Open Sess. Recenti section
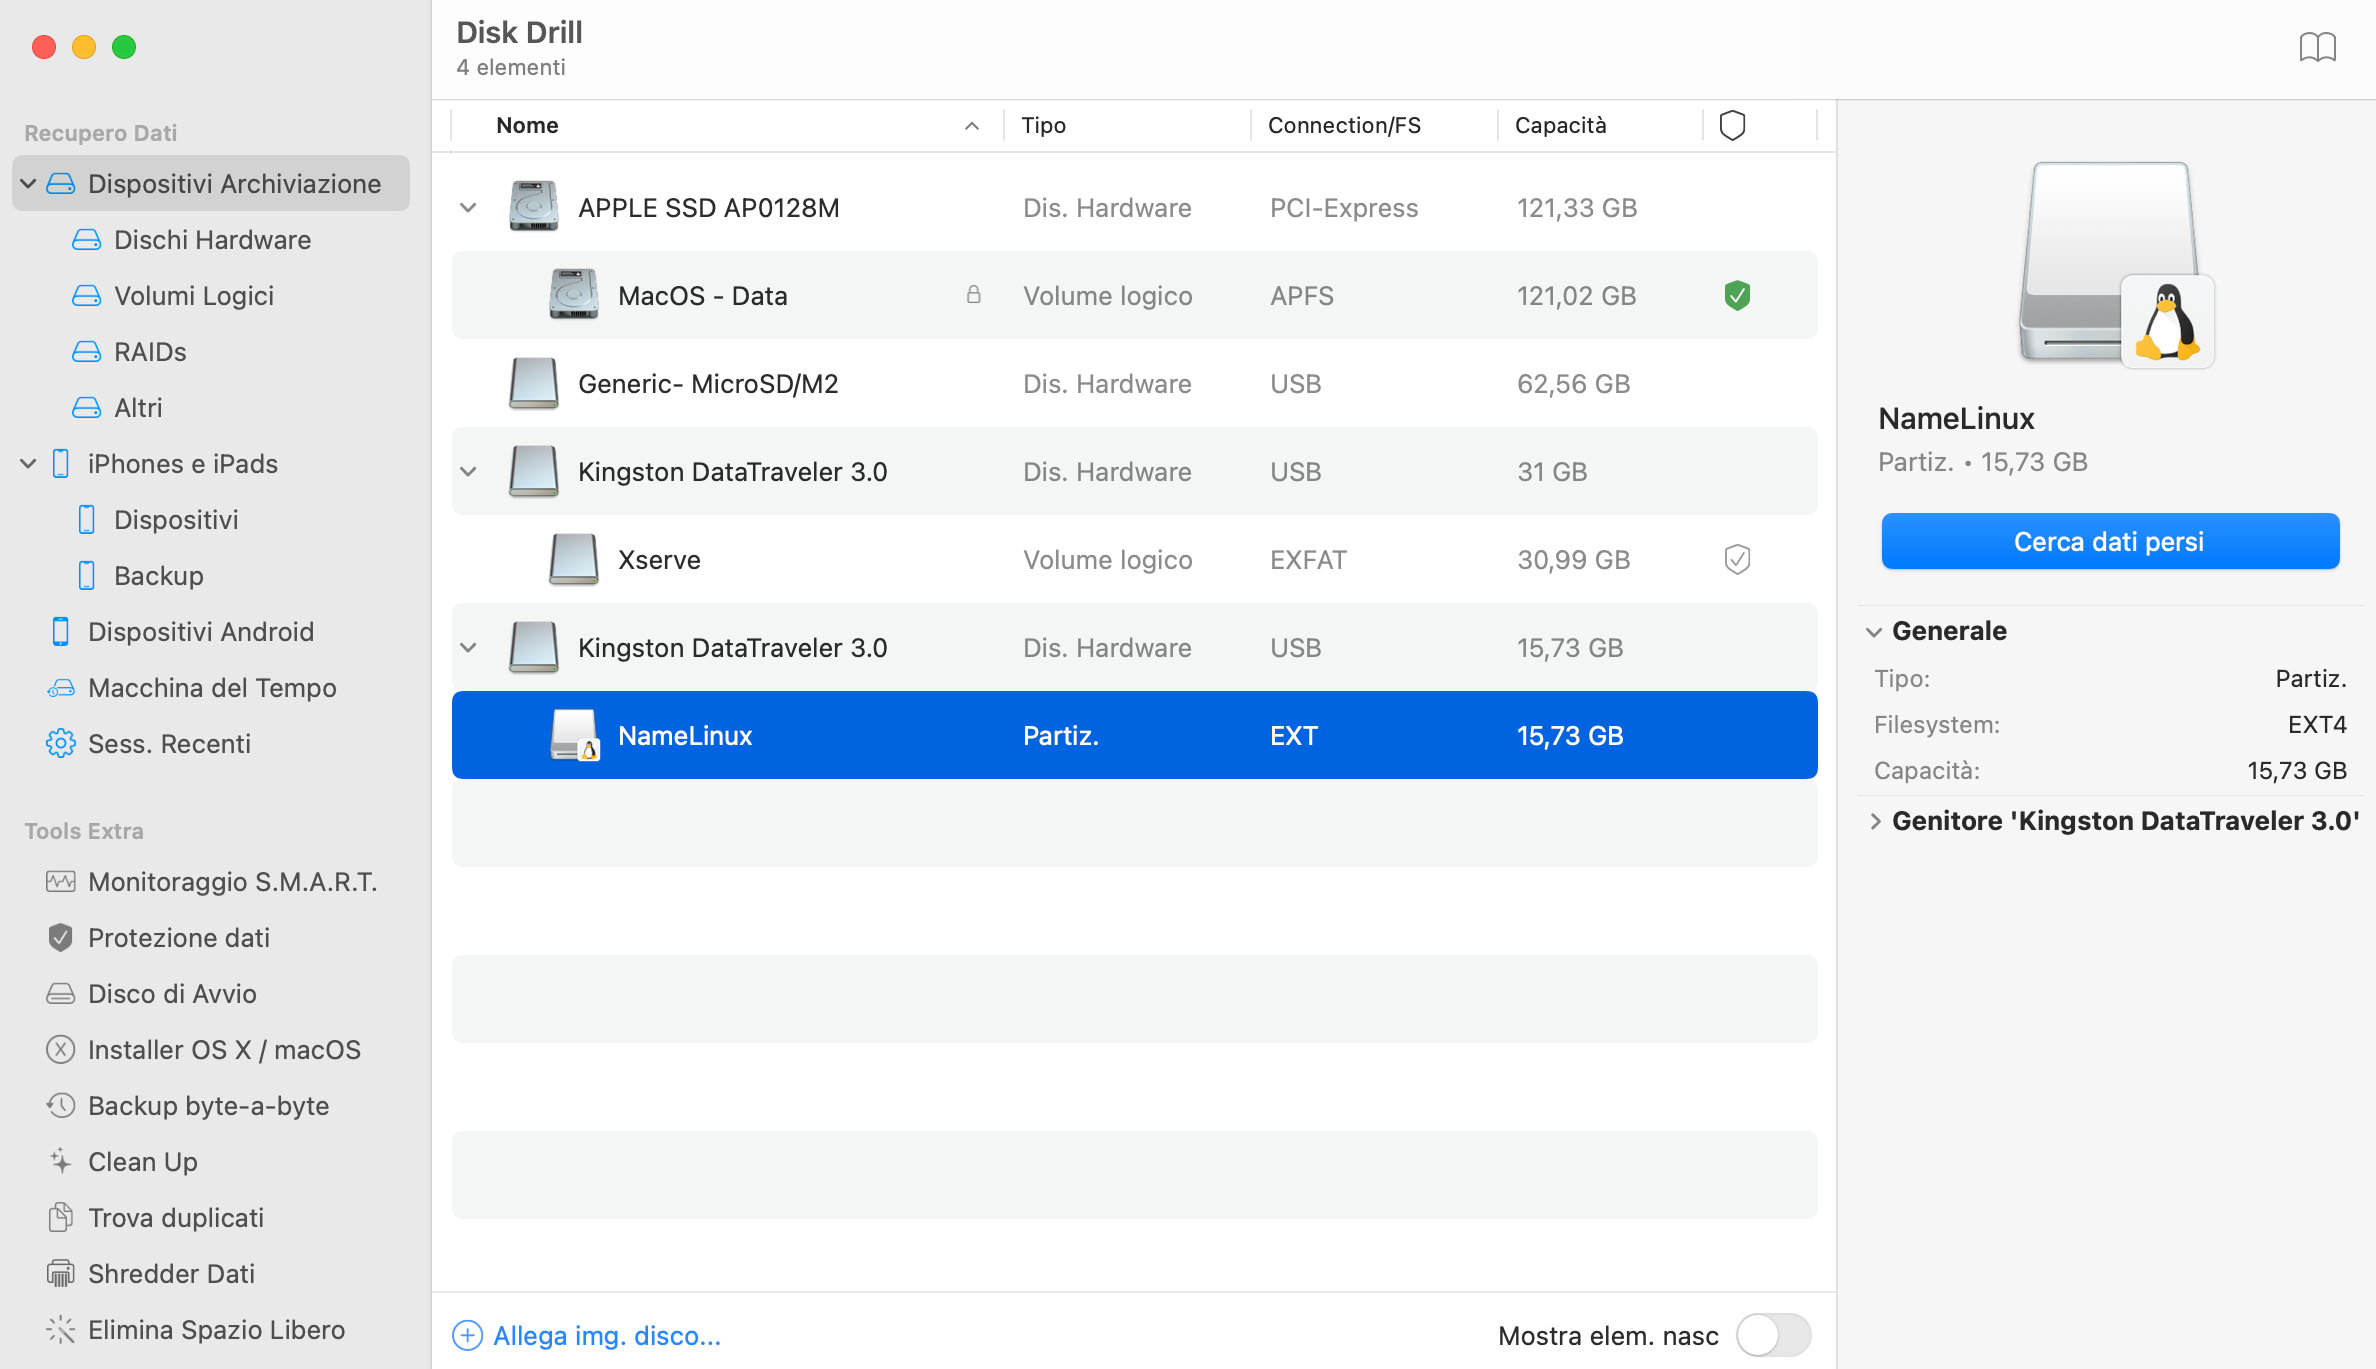The image size is (2376, 1369). 212,744
